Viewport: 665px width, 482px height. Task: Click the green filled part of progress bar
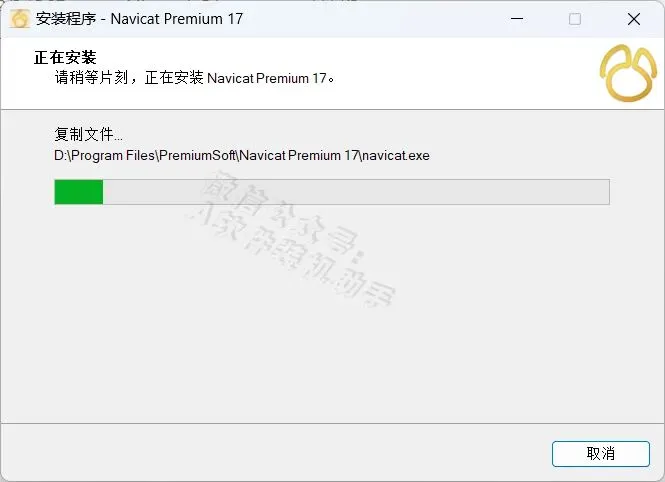point(79,192)
